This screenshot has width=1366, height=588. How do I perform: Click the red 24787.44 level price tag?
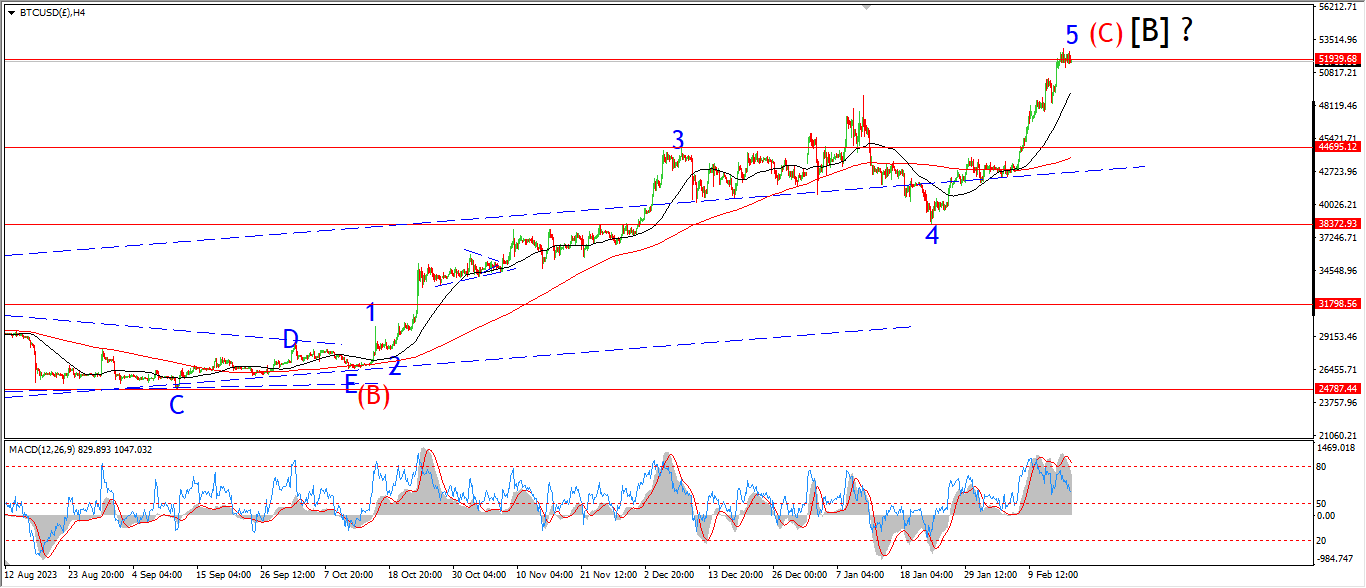1337,389
